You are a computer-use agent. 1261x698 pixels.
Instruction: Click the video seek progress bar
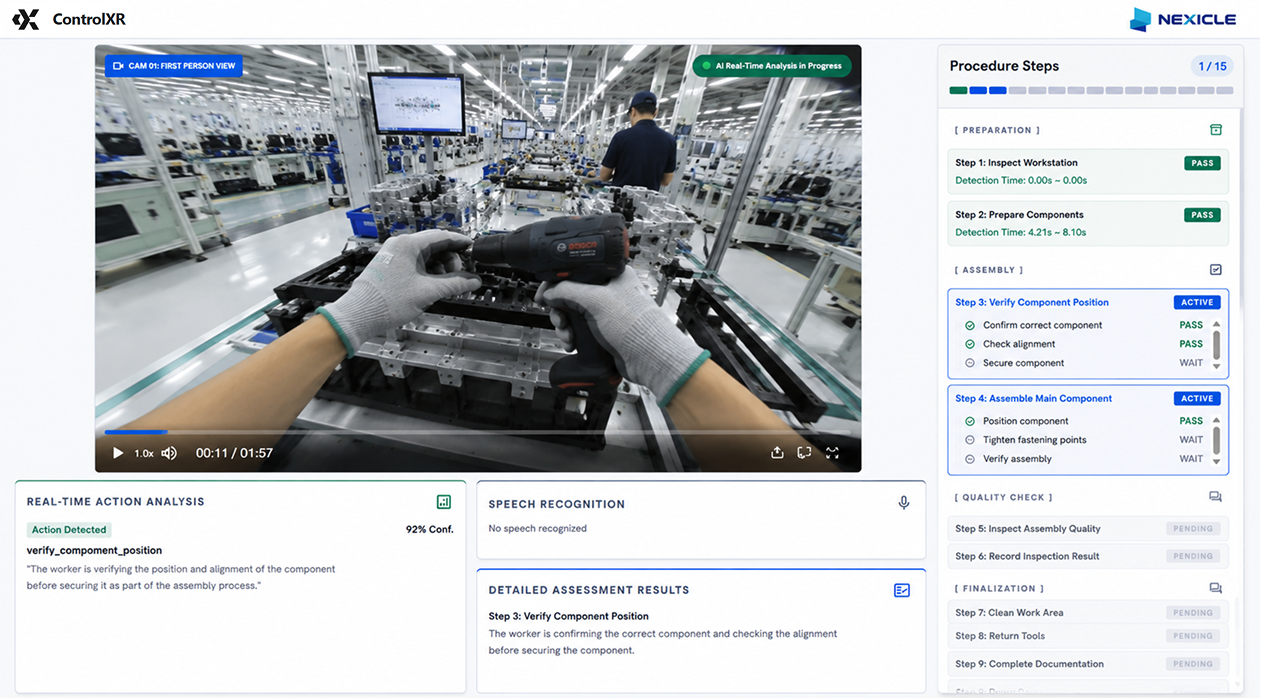478,432
